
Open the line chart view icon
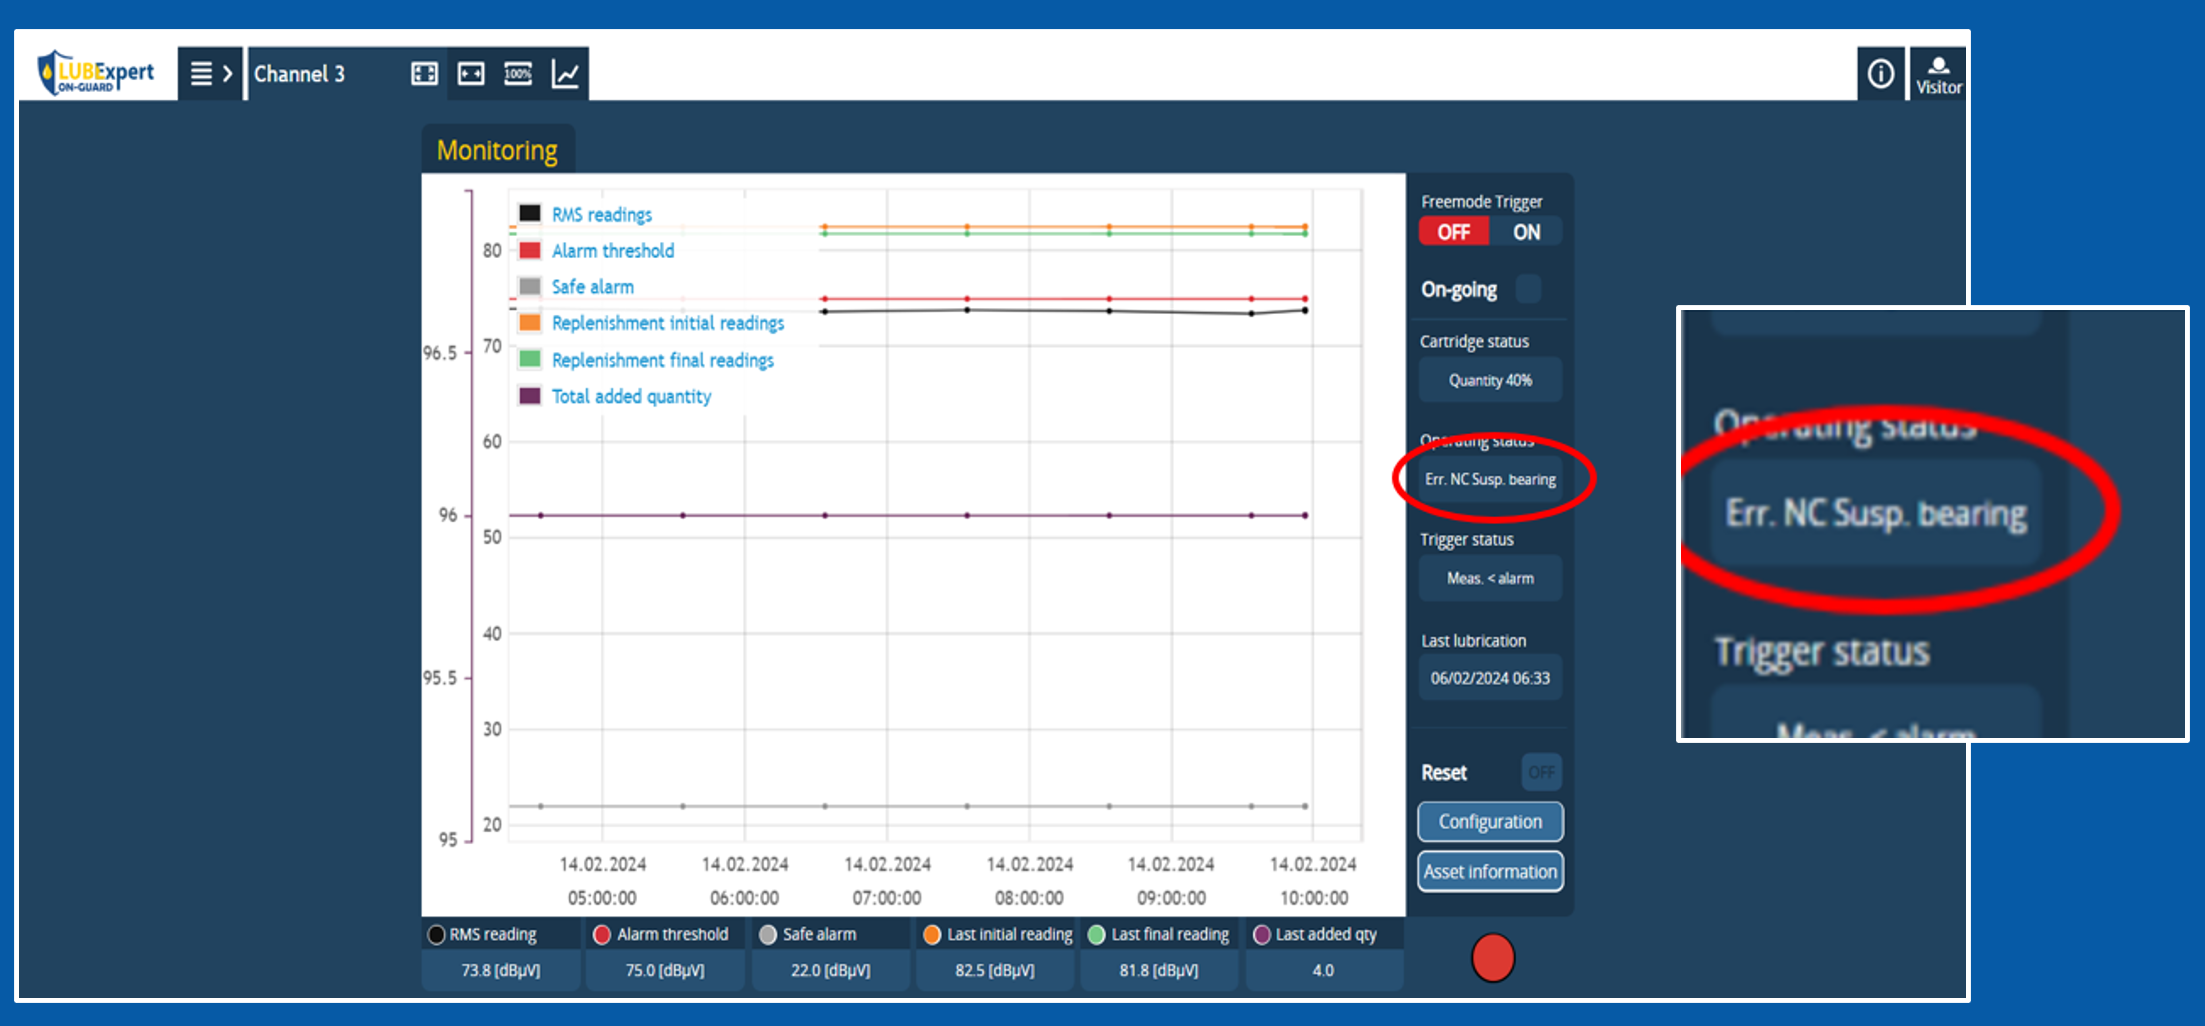565,74
